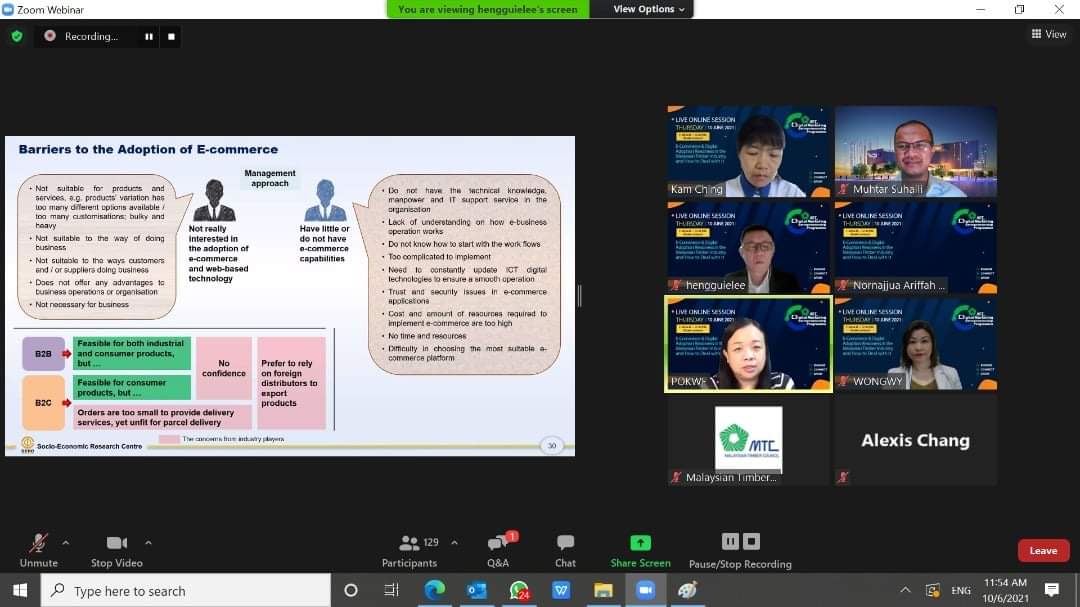This screenshot has height=607, width=1080.
Task: Expand the arrow beside Participants
Action: pyautogui.click(x=455, y=543)
